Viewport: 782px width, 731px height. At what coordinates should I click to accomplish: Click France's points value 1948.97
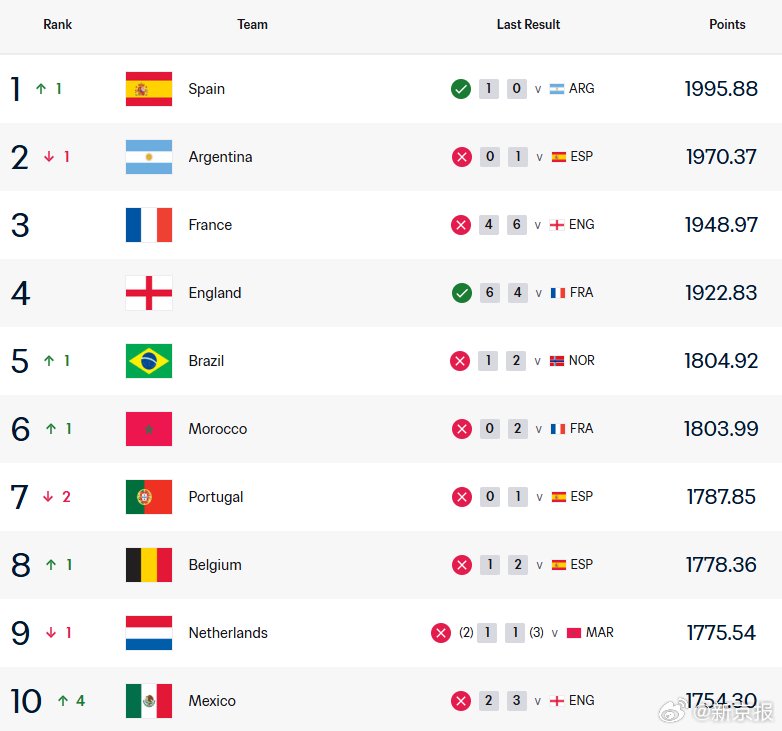click(721, 225)
